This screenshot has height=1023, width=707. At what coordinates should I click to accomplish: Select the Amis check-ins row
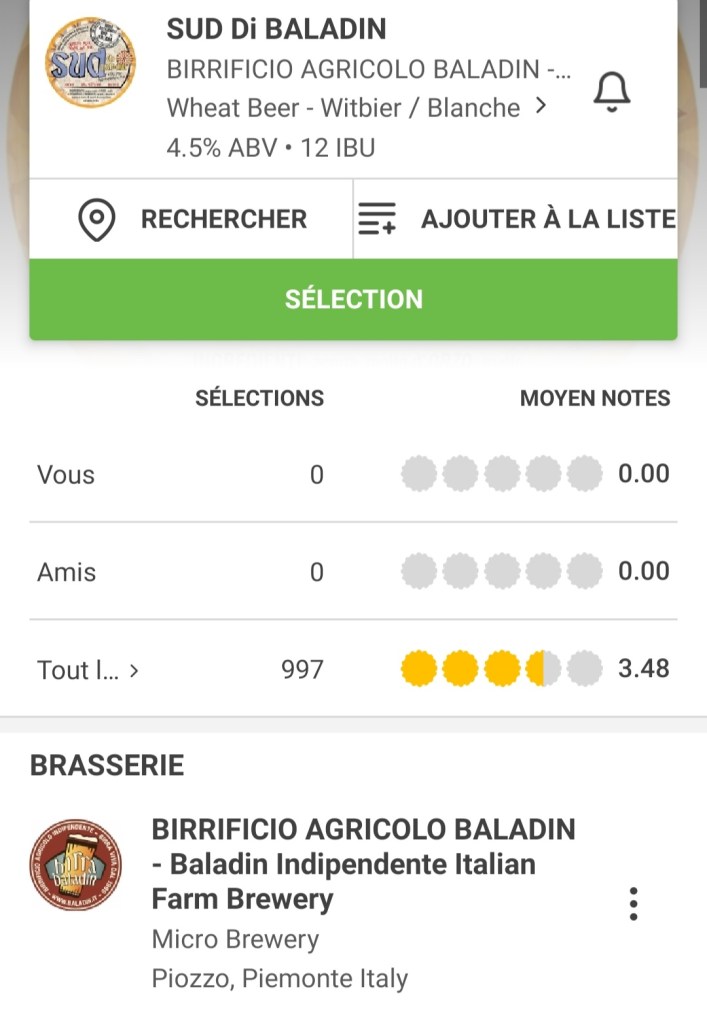(67, 572)
